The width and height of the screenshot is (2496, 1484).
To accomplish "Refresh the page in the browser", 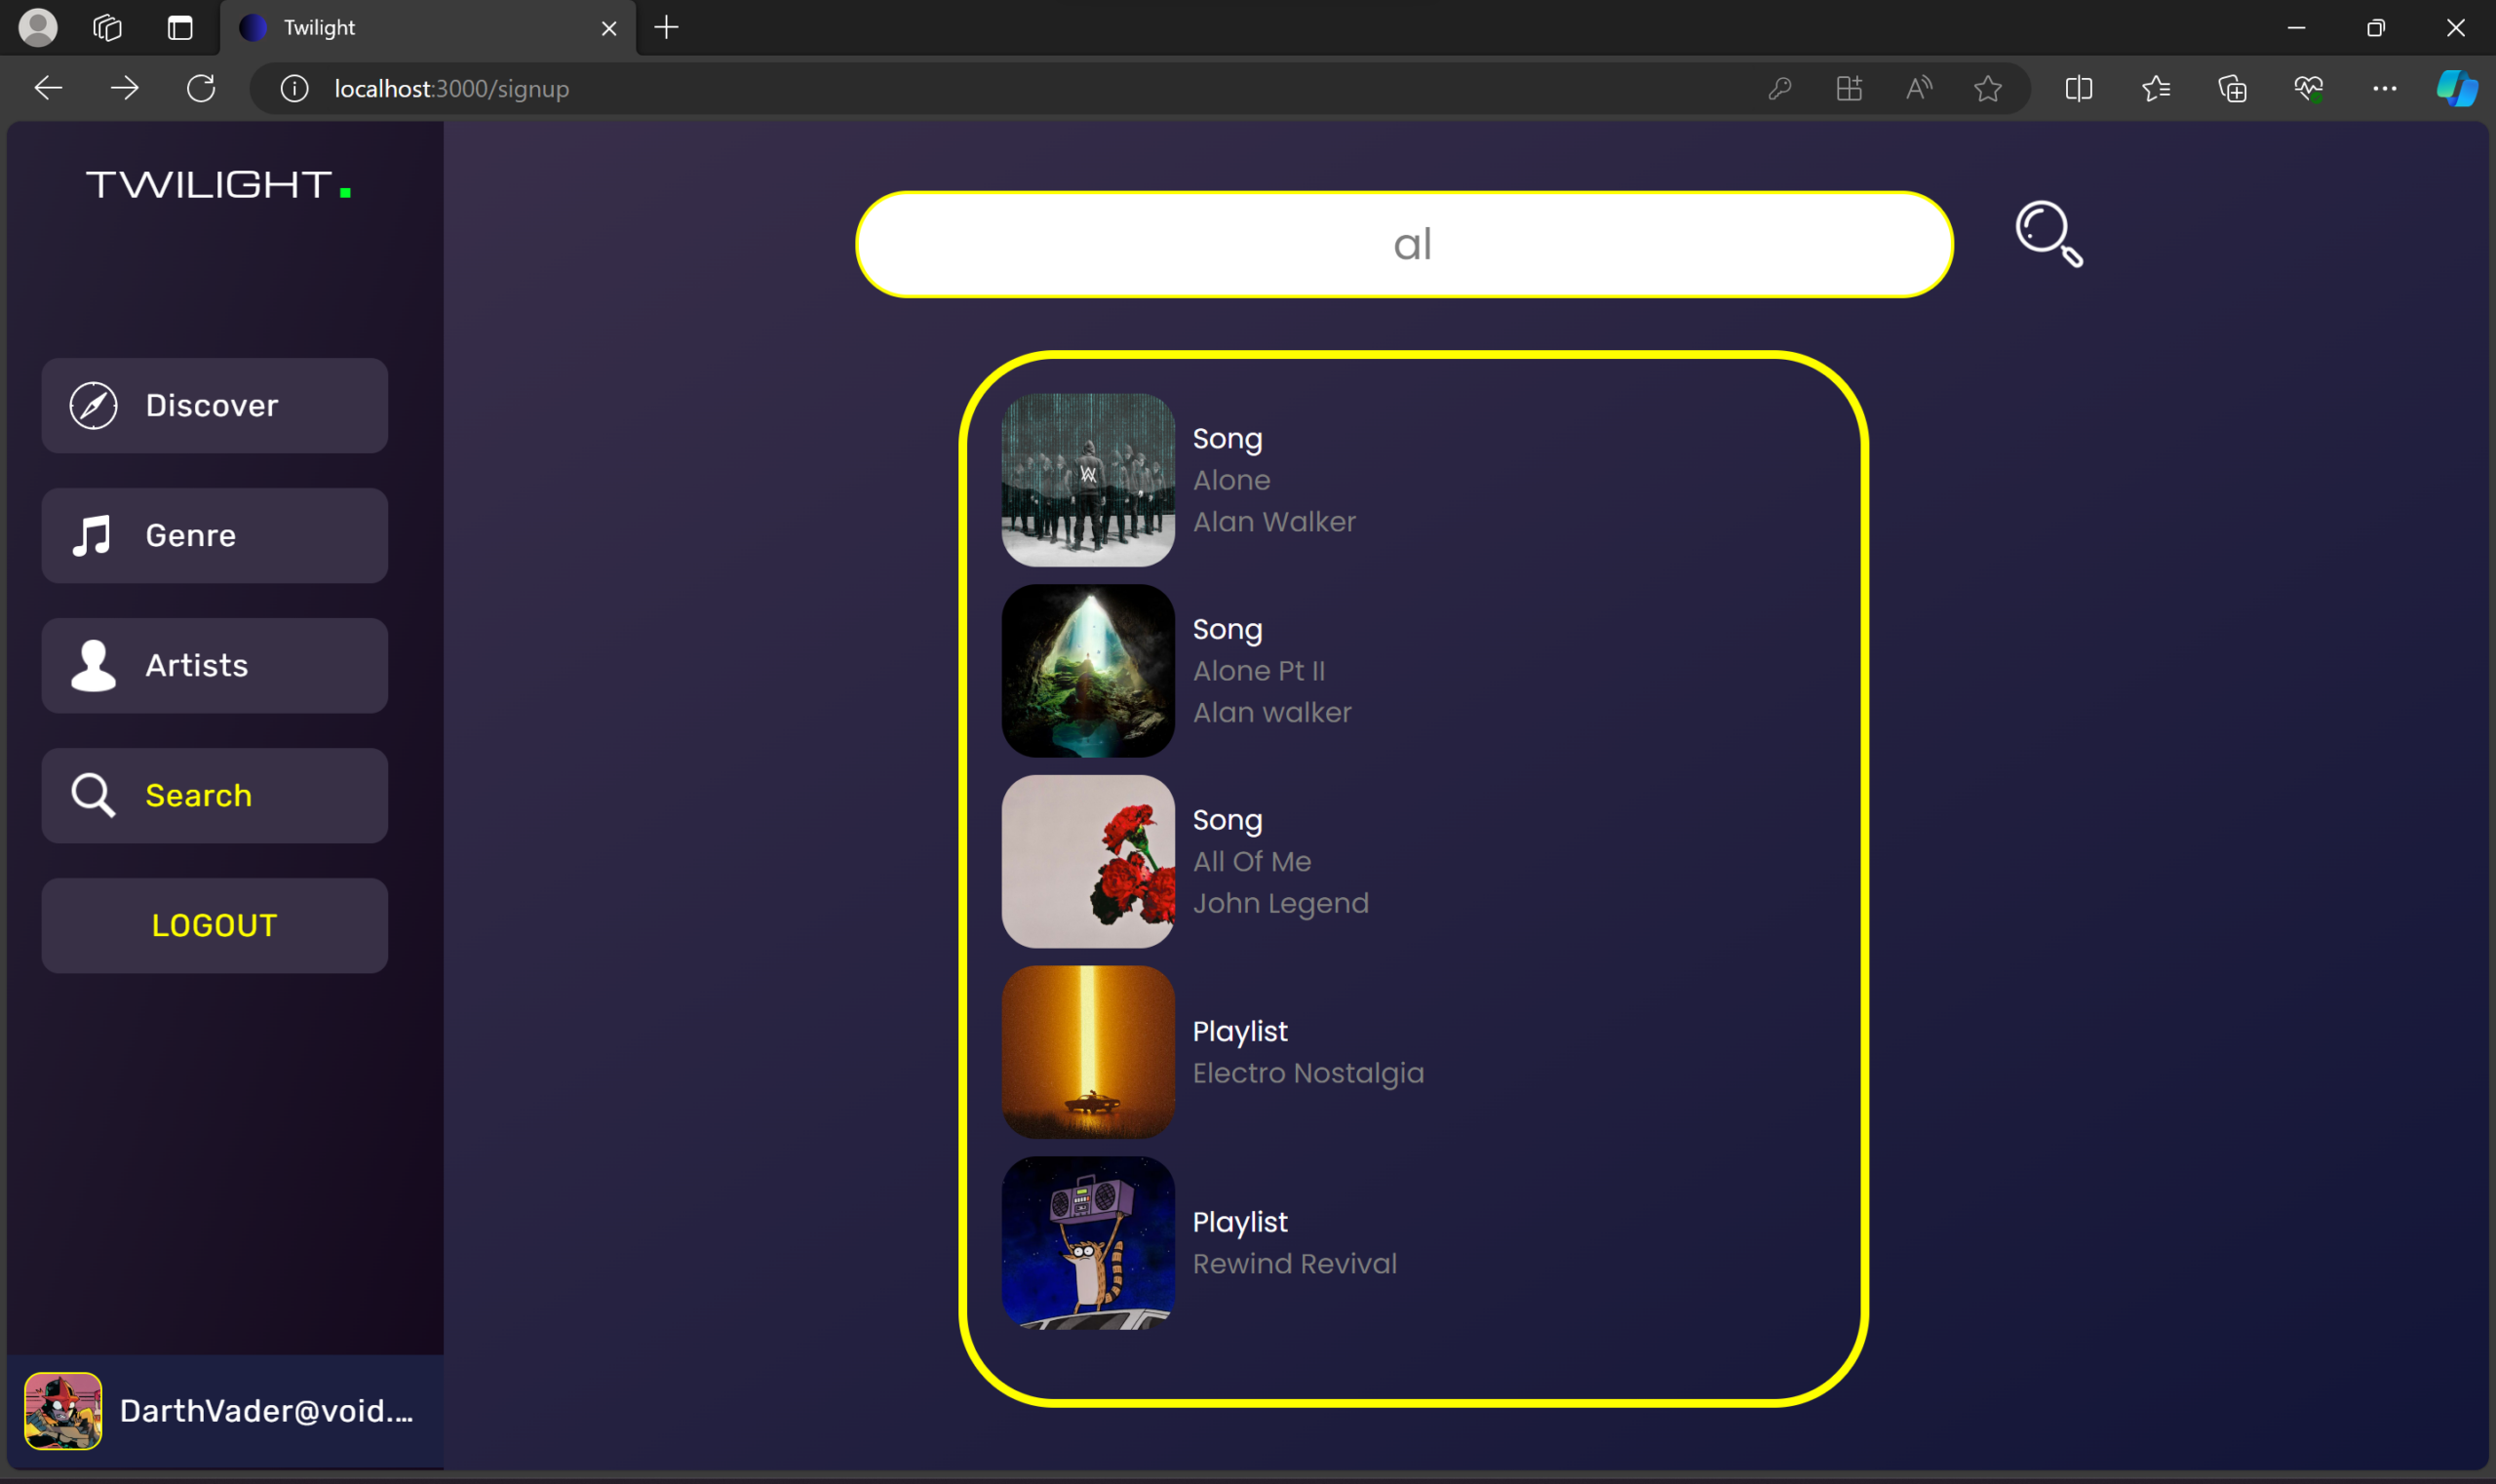I will pos(201,88).
